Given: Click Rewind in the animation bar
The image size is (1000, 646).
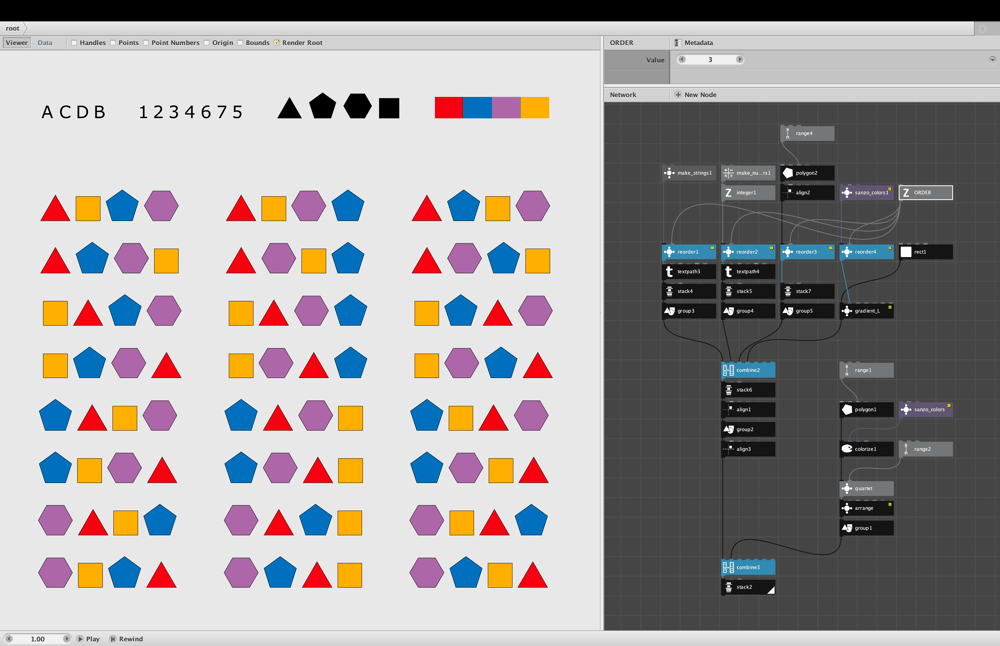Looking at the screenshot, I should point(126,639).
